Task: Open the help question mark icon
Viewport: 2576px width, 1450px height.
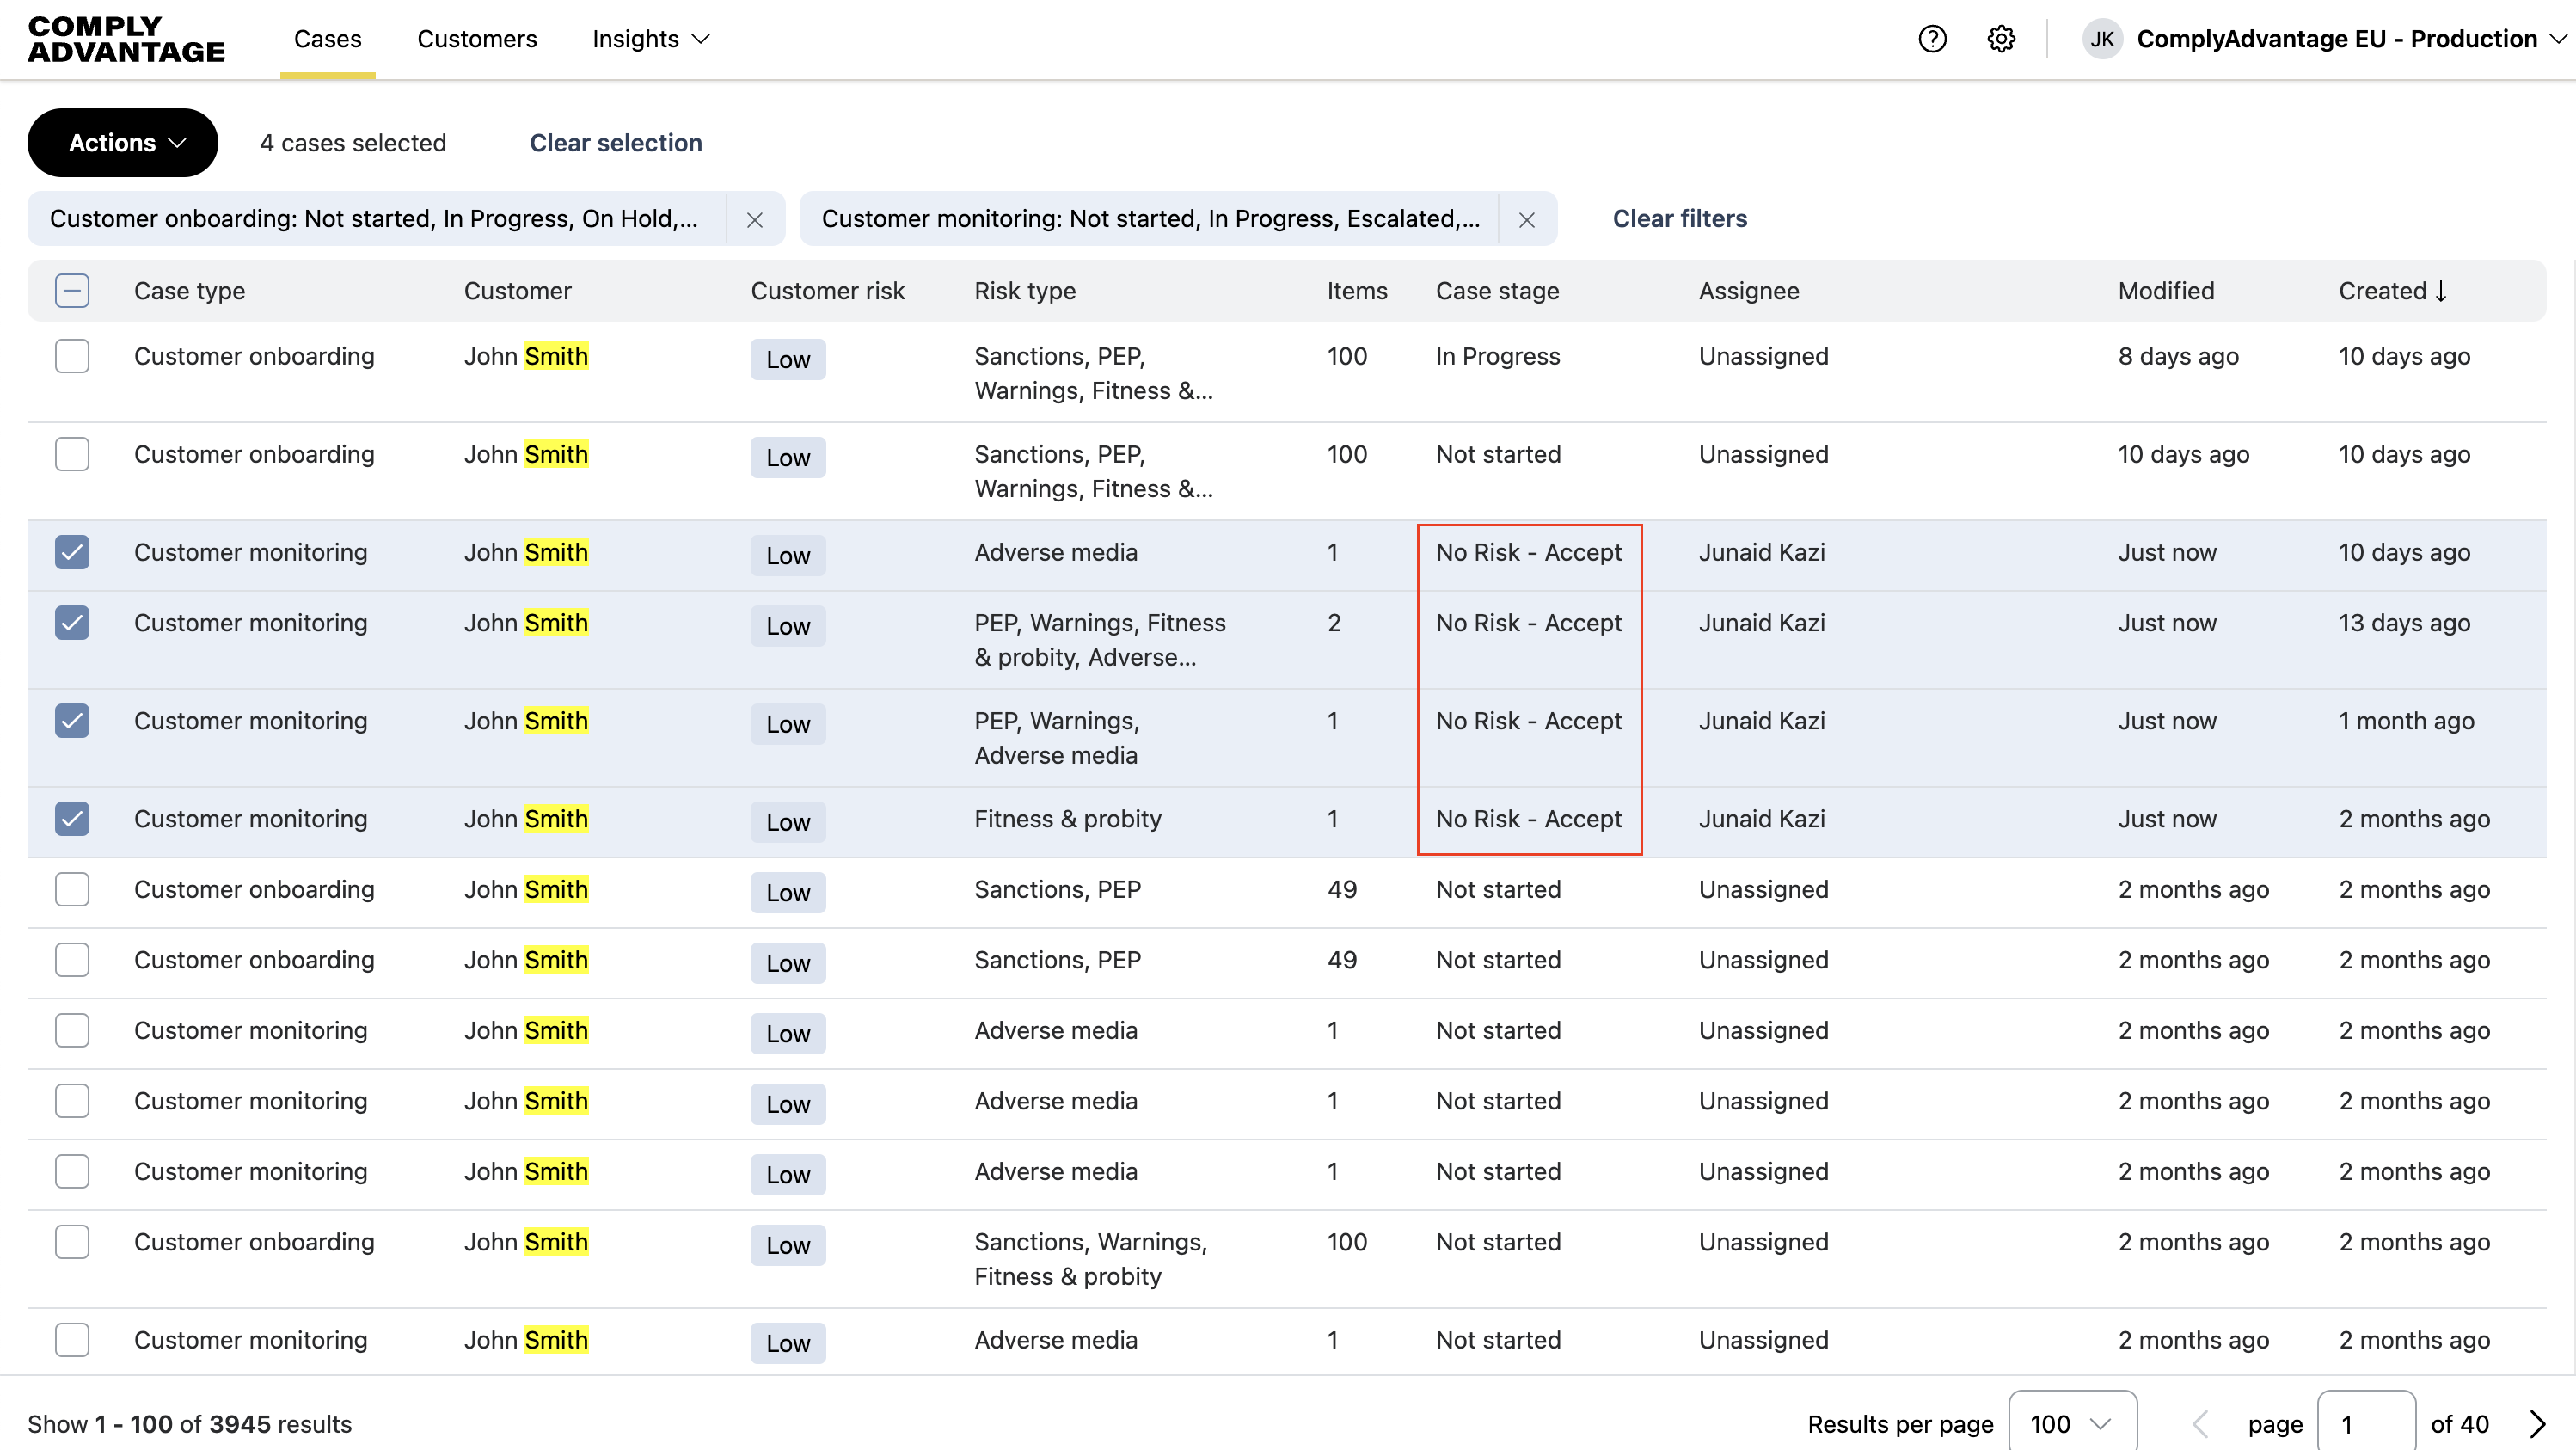Action: 1932,39
